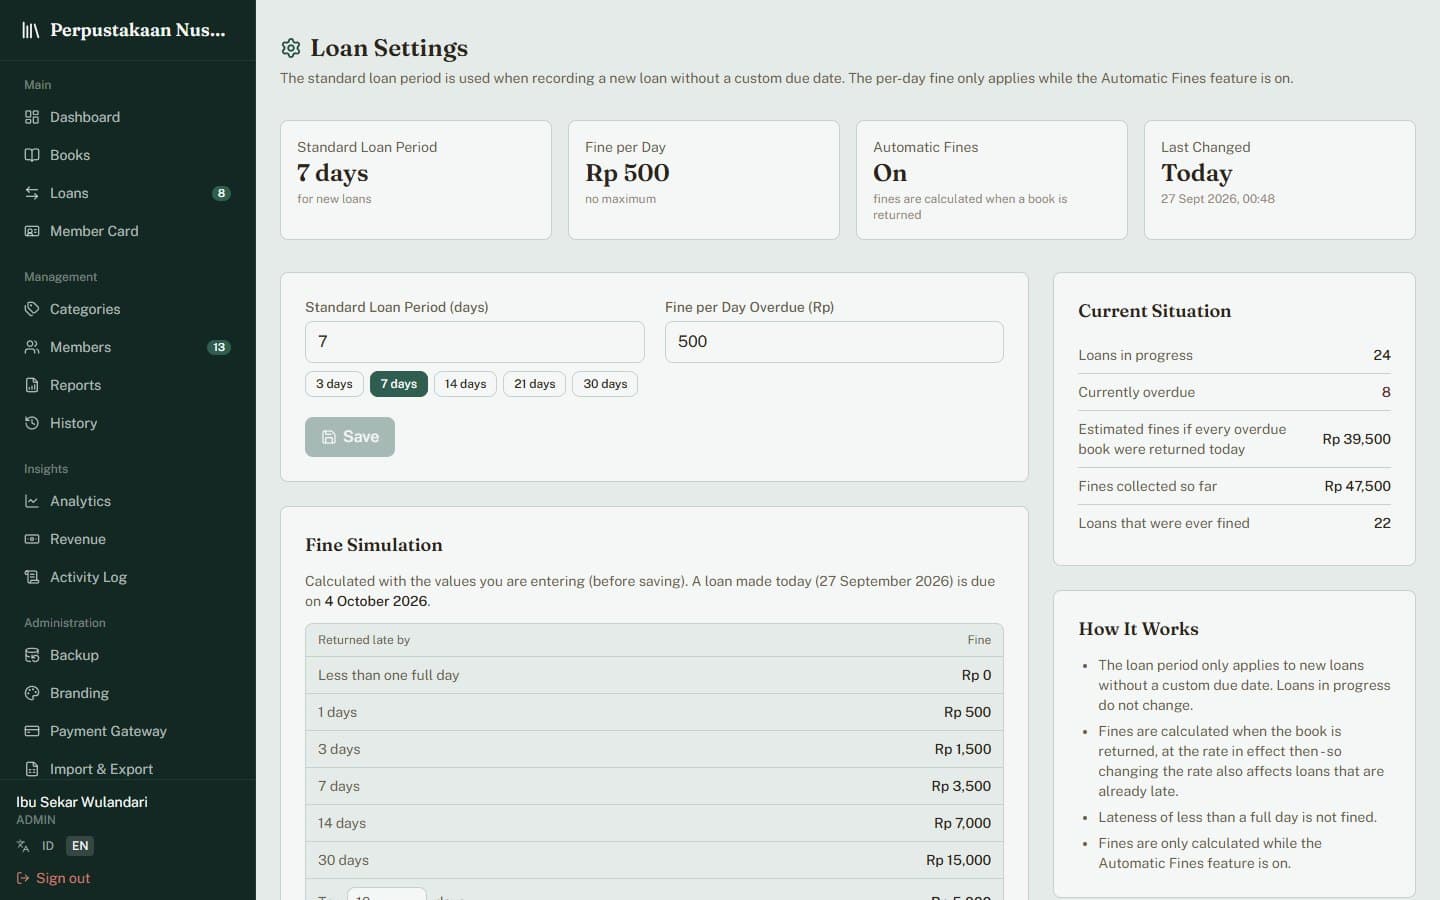1440x900 pixels.
Task: Click the Backup database icon
Action: click(x=32, y=655)
